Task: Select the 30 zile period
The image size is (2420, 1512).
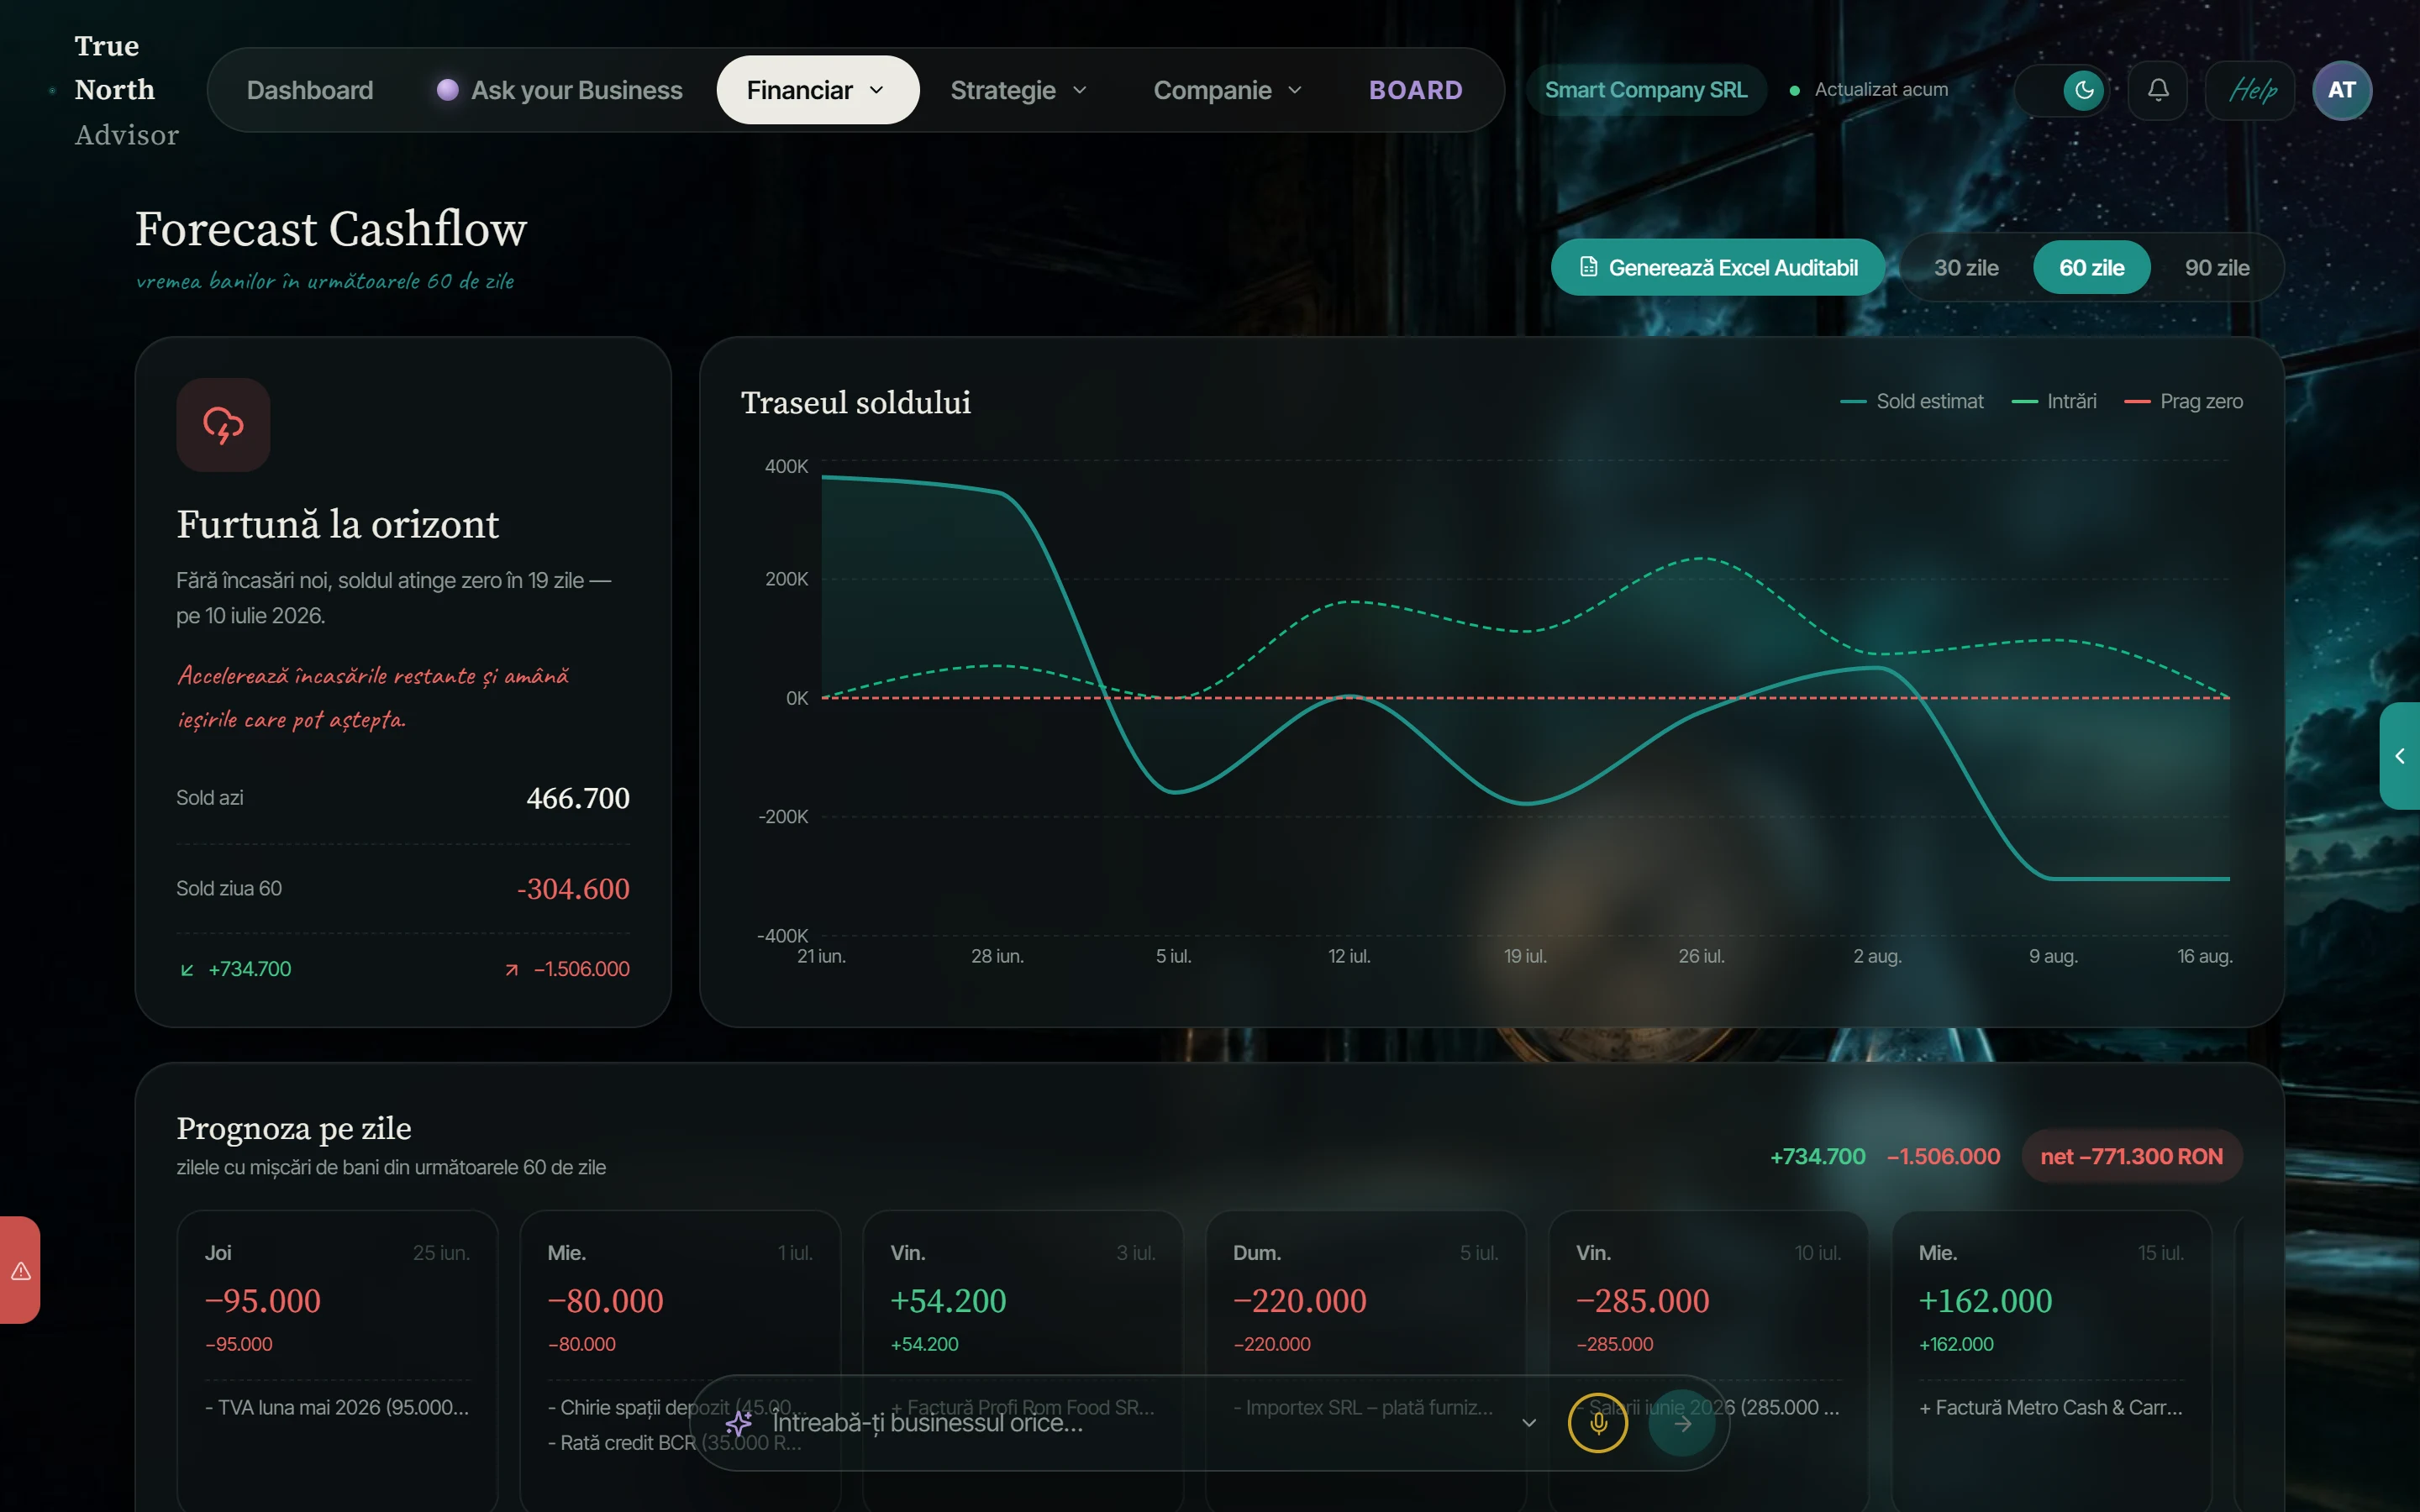Action: (x=1966, y=268)
